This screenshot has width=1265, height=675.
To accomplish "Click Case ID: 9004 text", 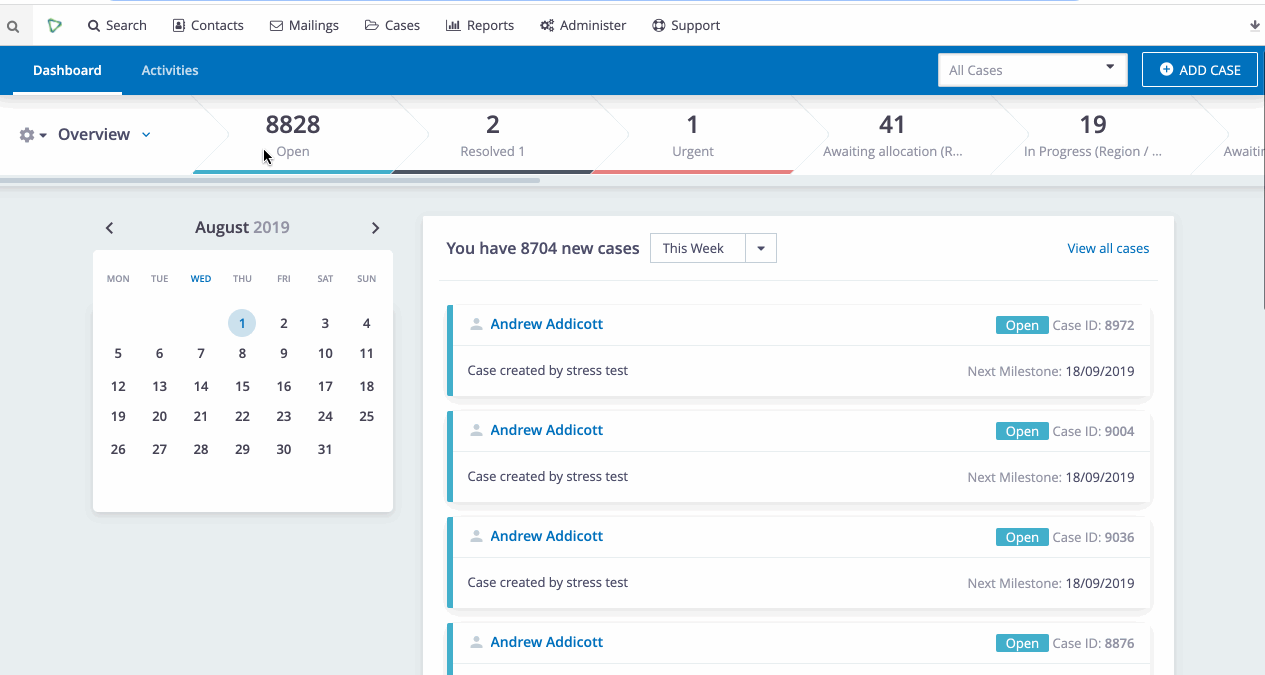I will (1093, 431).
